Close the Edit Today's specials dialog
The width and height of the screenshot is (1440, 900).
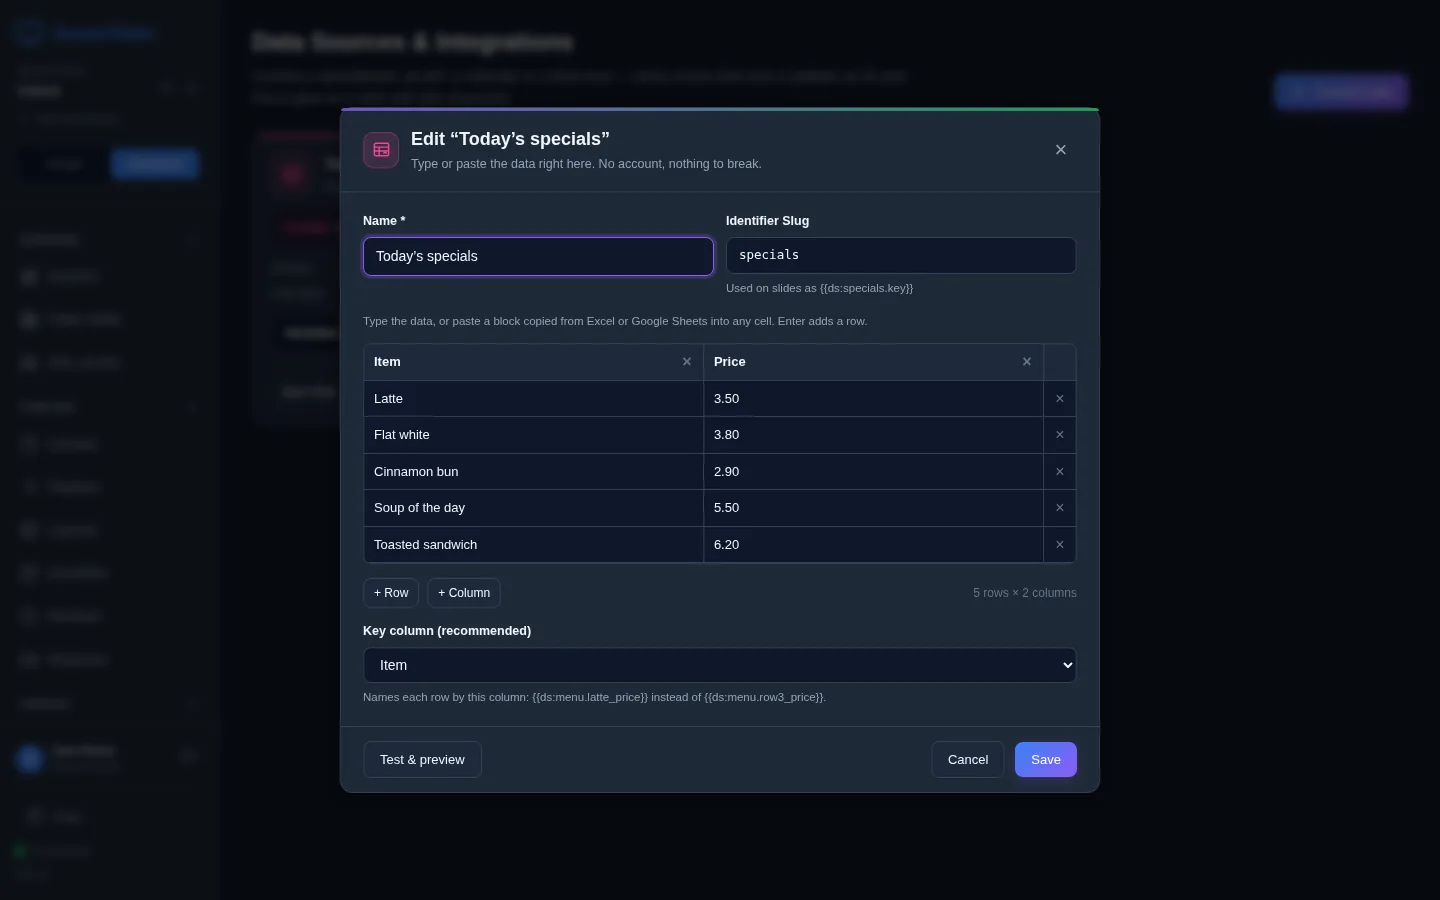[1061, 150]
